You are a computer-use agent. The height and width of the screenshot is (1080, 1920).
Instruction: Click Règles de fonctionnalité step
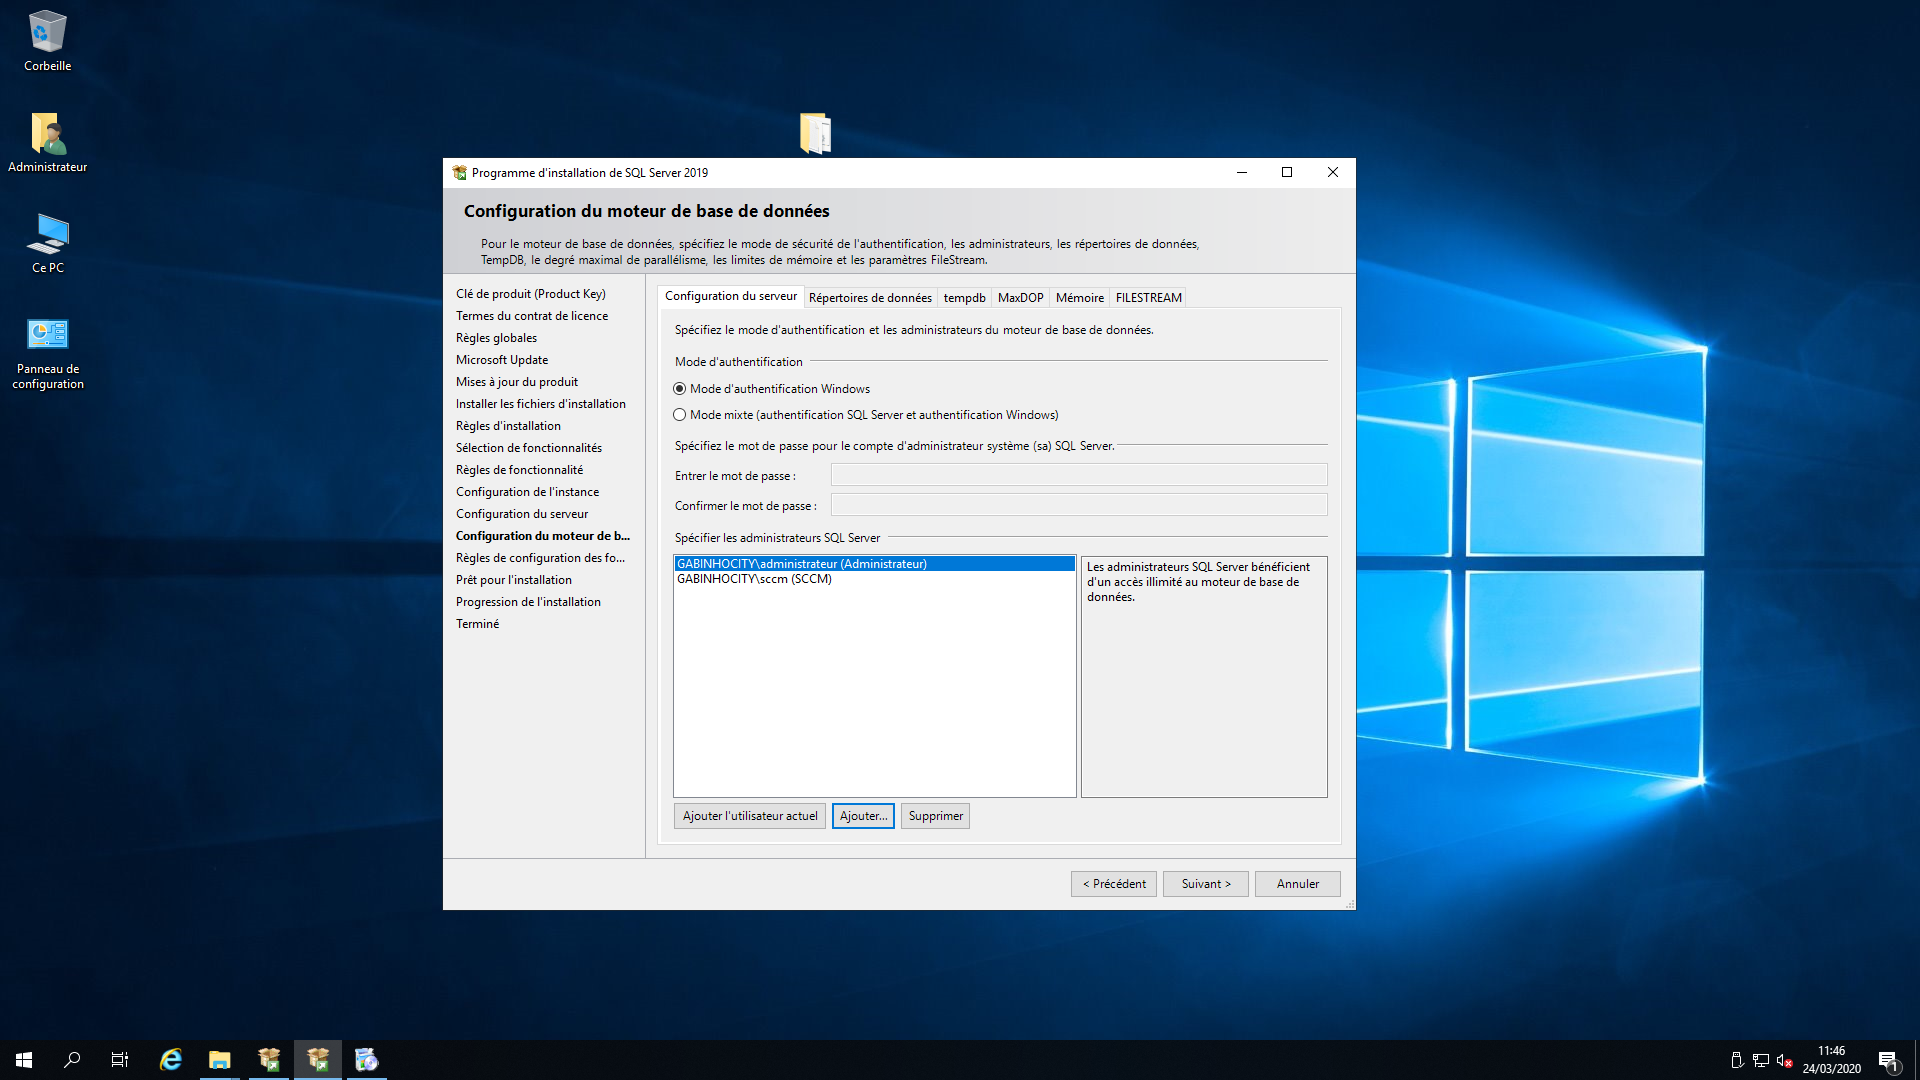tap(520, 470)
